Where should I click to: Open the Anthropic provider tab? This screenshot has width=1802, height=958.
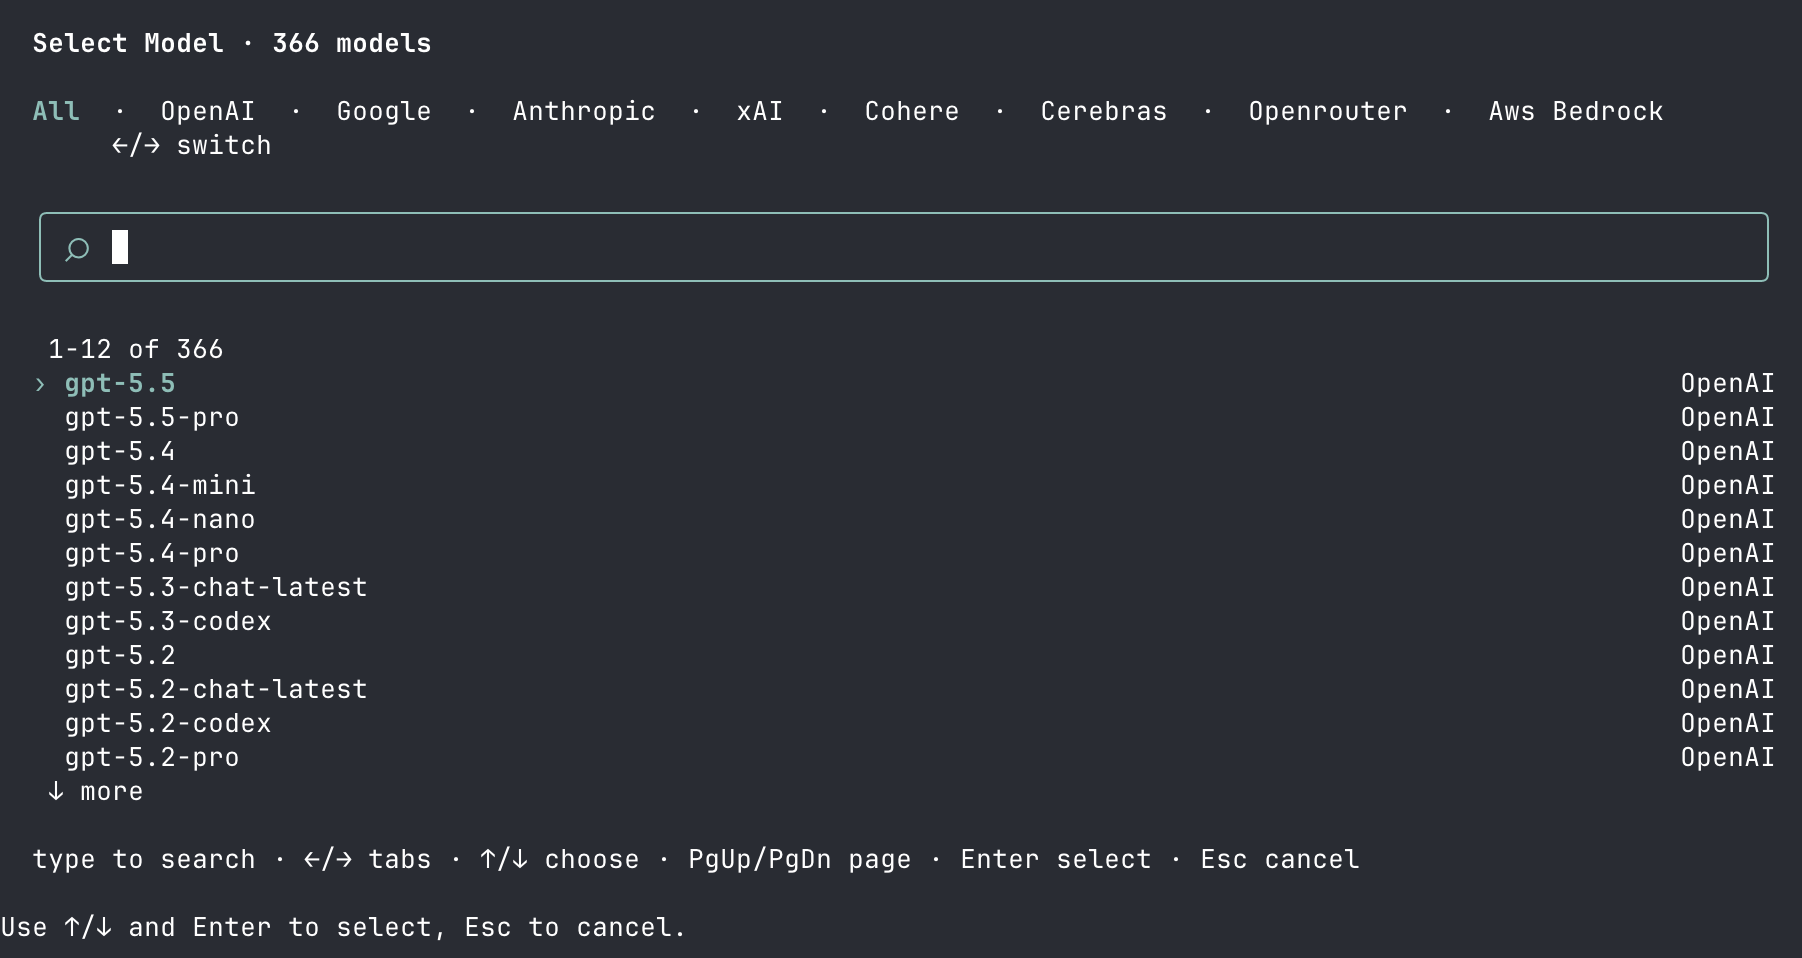(x=584, y=111)
